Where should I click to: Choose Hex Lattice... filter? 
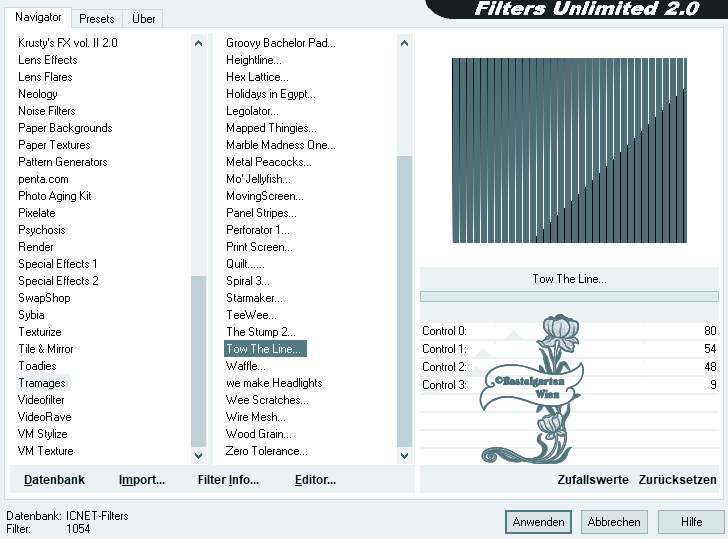257,77
